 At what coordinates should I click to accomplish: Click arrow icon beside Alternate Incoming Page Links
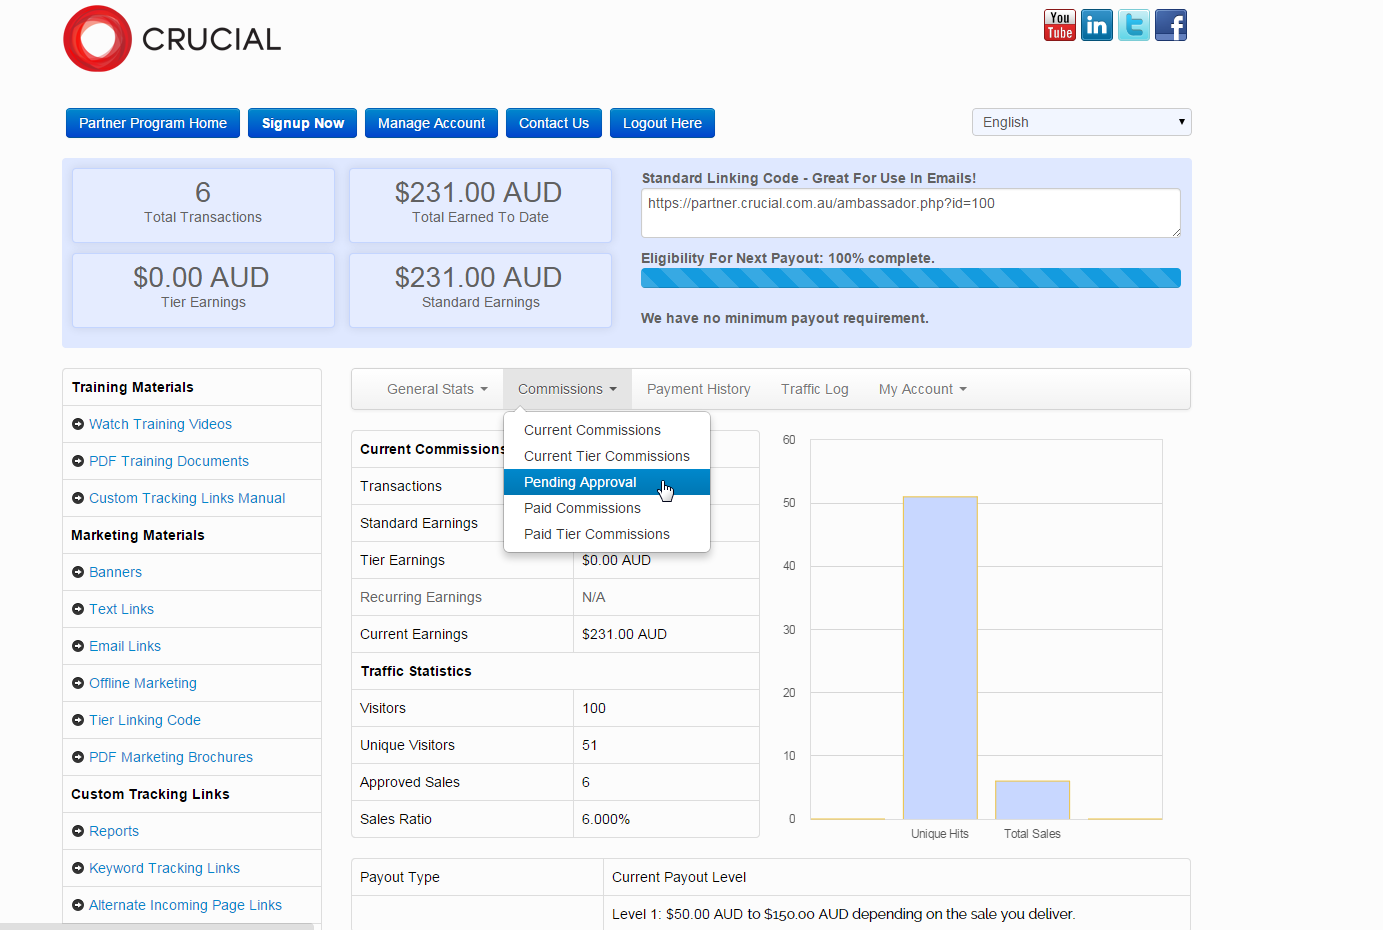(78, 905)
